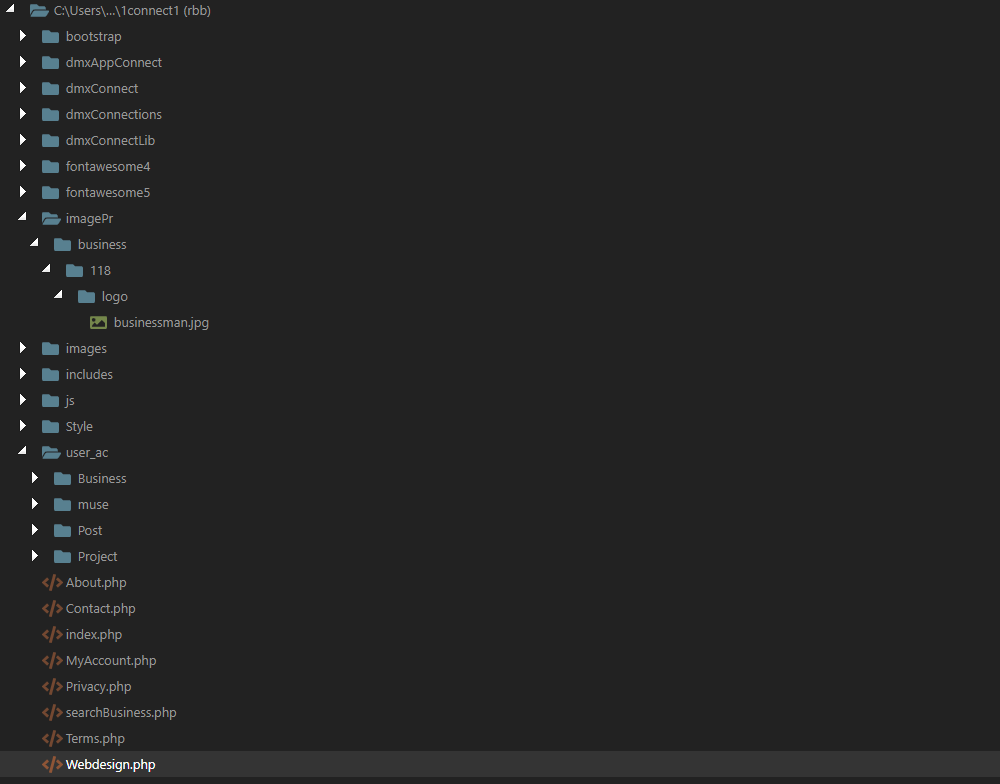Expand the dmxConnectLib folder arrow
Viewport: 1000px width, 784px height.
pos(23,140)
